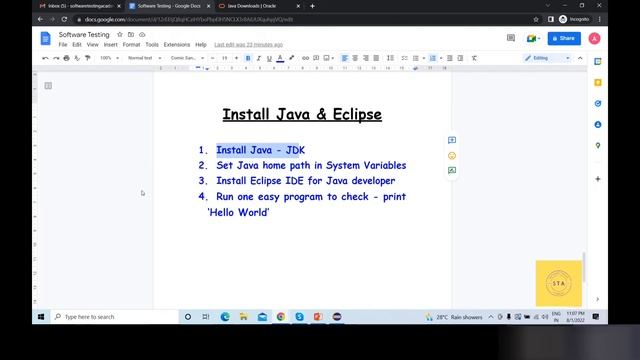Set right text alignment
Screen dimensions: 640x360
[x=366, y=58]
